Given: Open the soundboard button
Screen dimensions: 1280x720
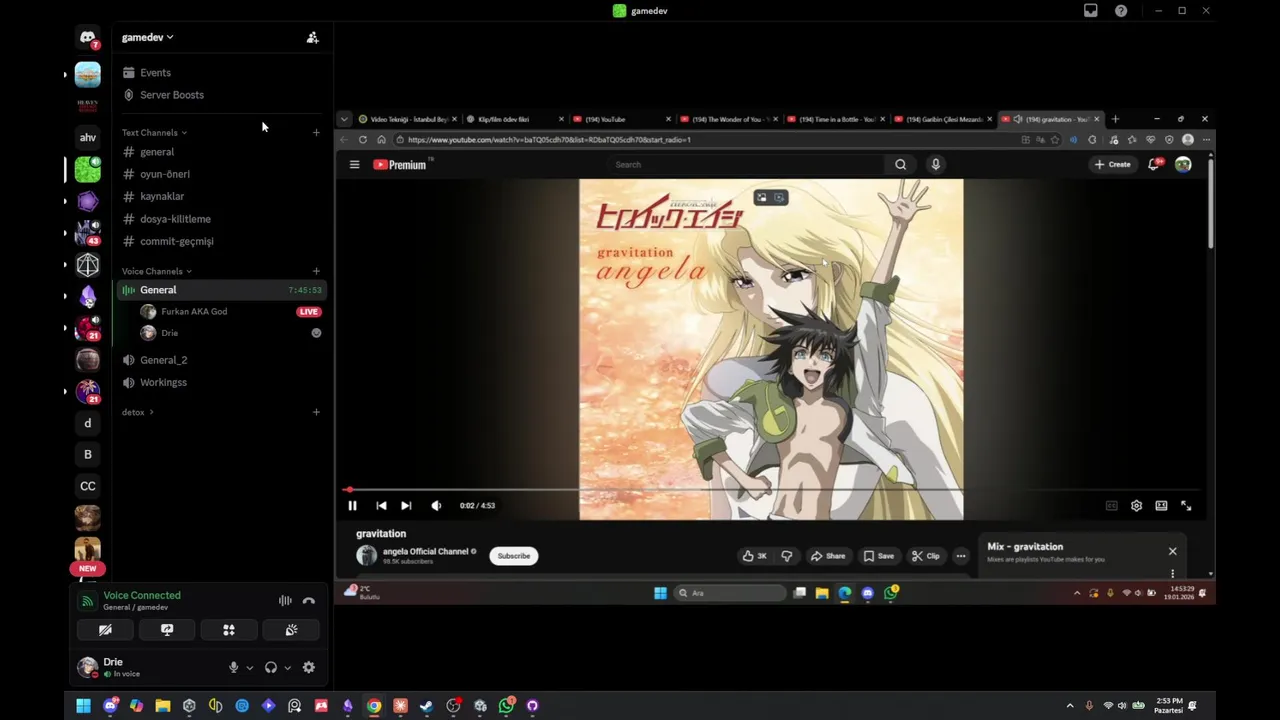Looking at the screenshot, I should [291, 630].
